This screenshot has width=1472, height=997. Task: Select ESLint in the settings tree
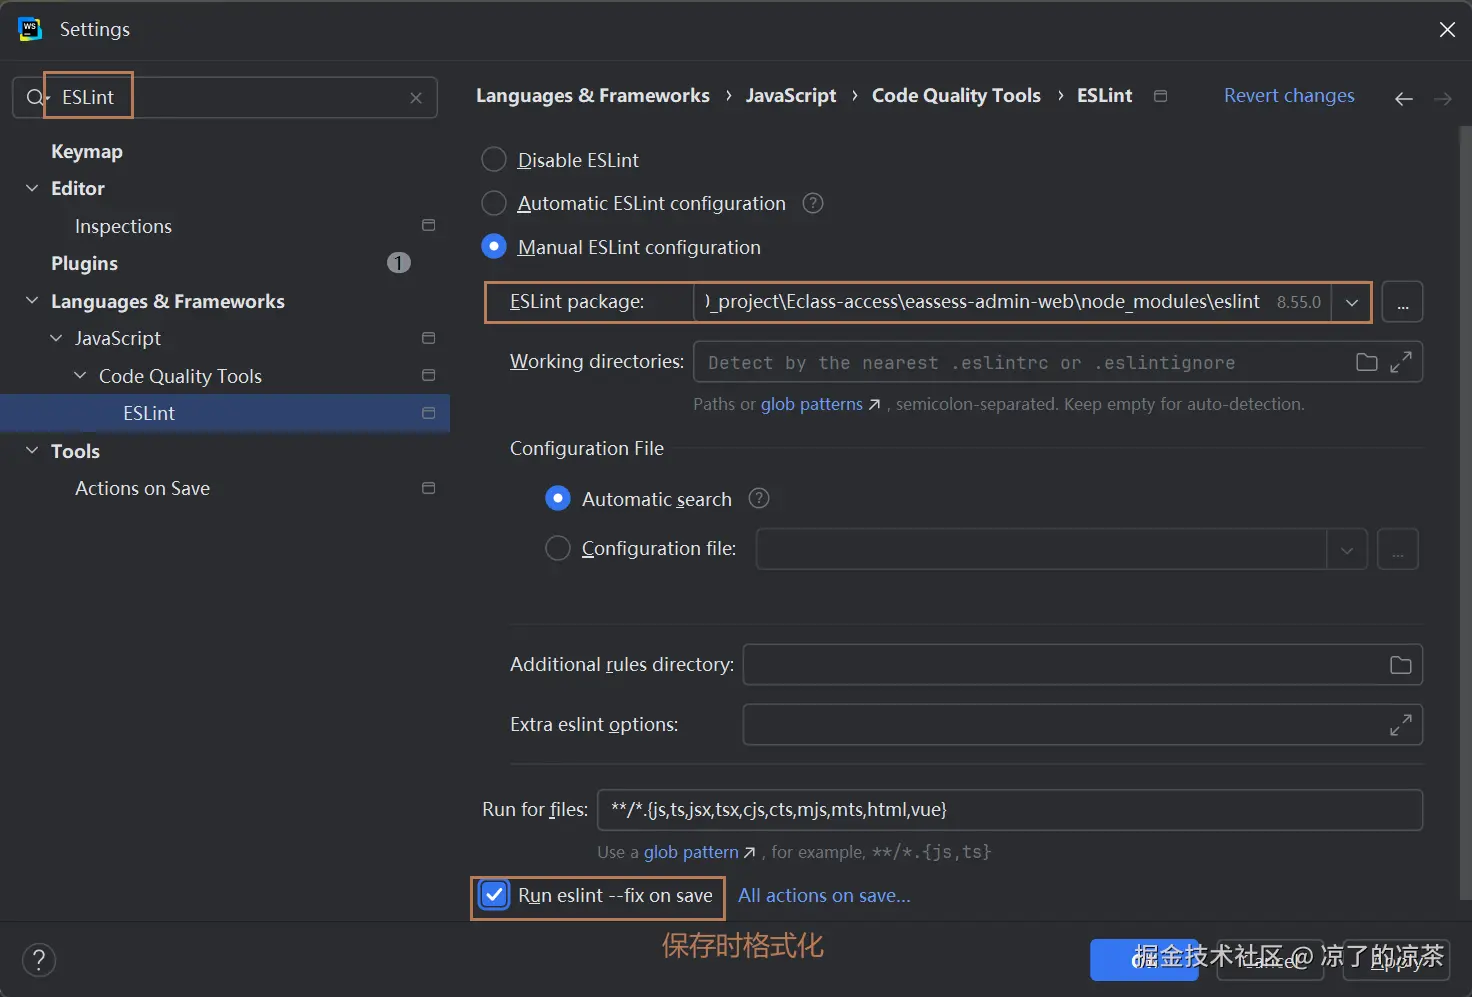(149, 413)
